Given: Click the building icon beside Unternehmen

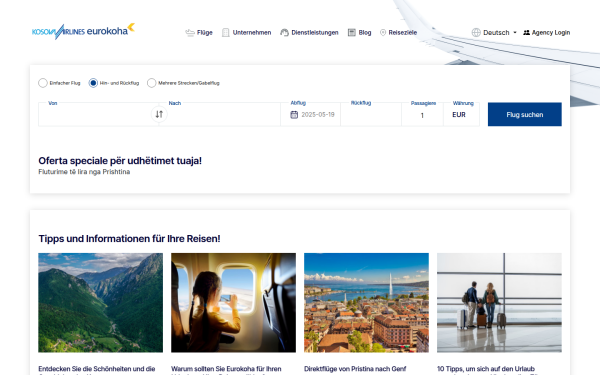Looking at the screenshot, I should (x=226, y=33).
